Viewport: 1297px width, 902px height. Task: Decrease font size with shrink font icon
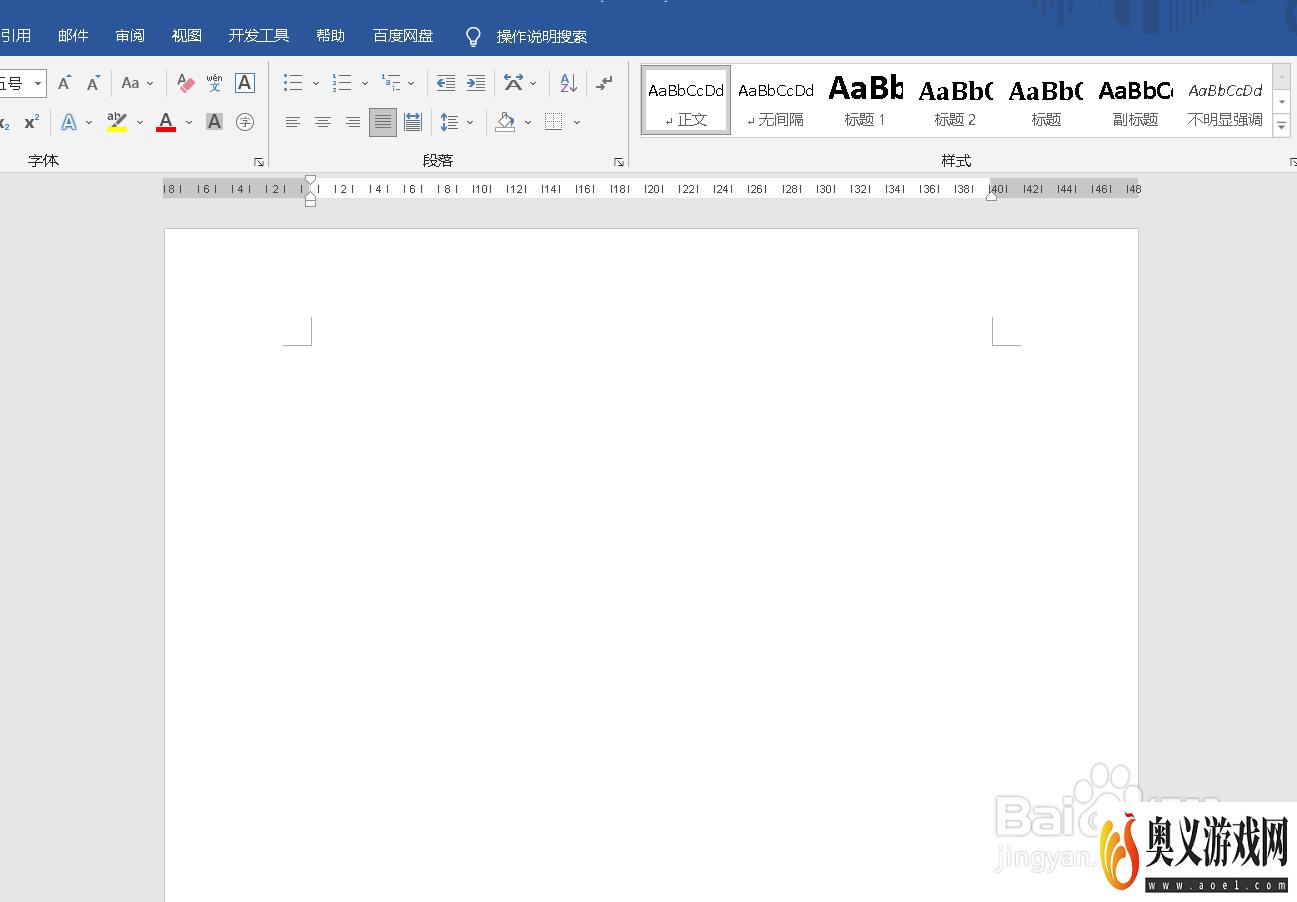93,83
